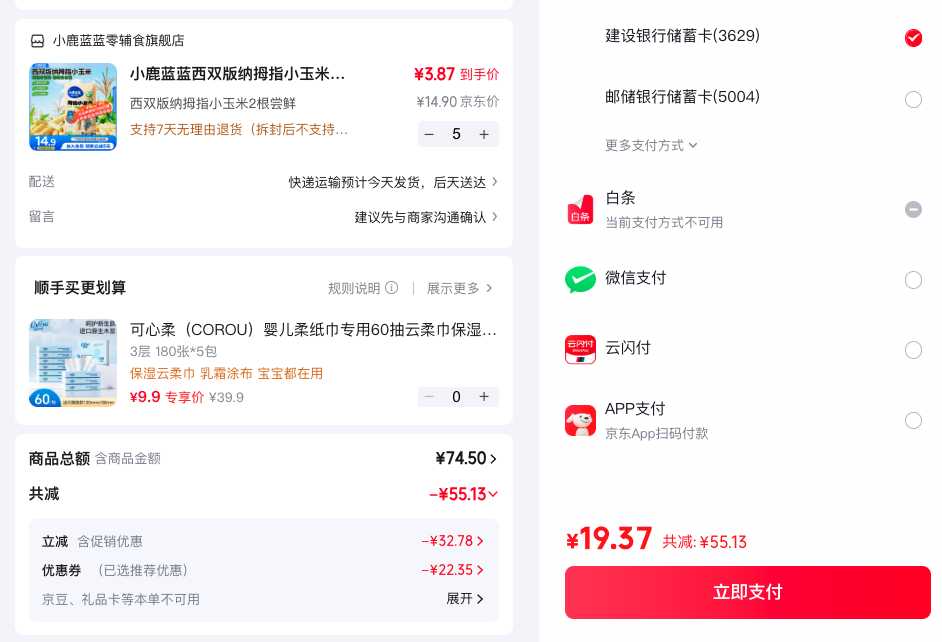Click the WeChat Pay green icon

tap(580, 279)
